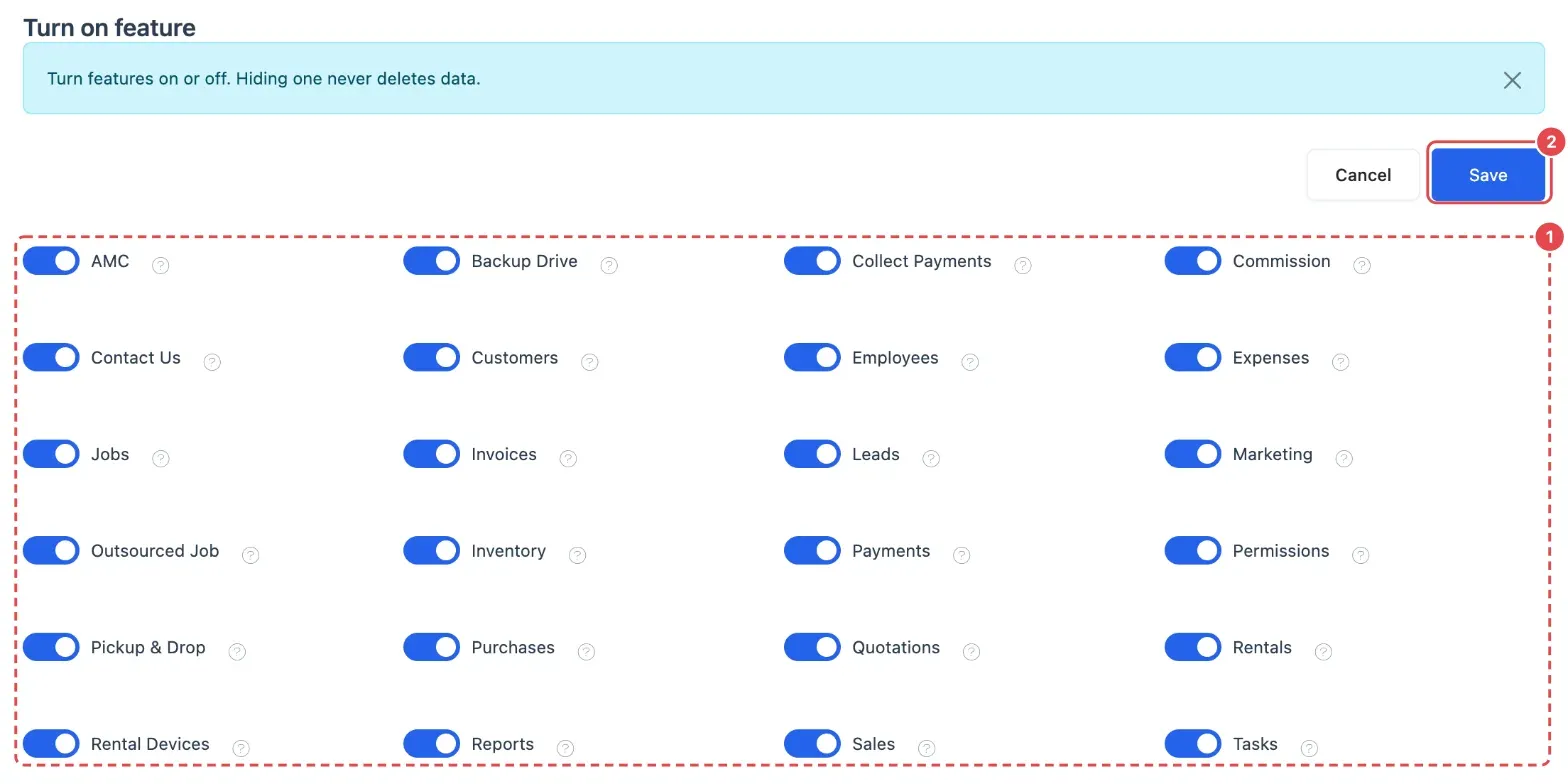Screen dimensions: 1568x784
Task: Click the Cancel button
Action: [x=1363, y=175]
